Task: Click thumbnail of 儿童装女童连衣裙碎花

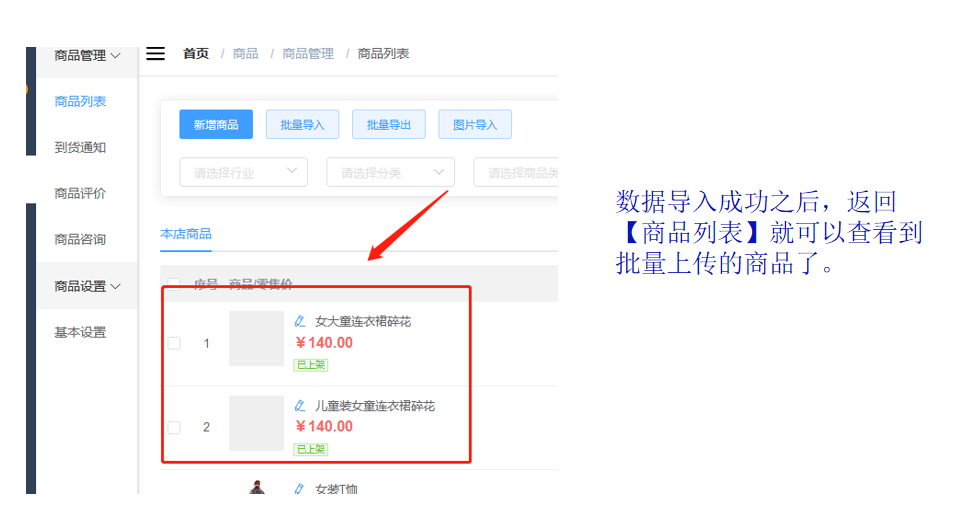Action: [256, 423]
